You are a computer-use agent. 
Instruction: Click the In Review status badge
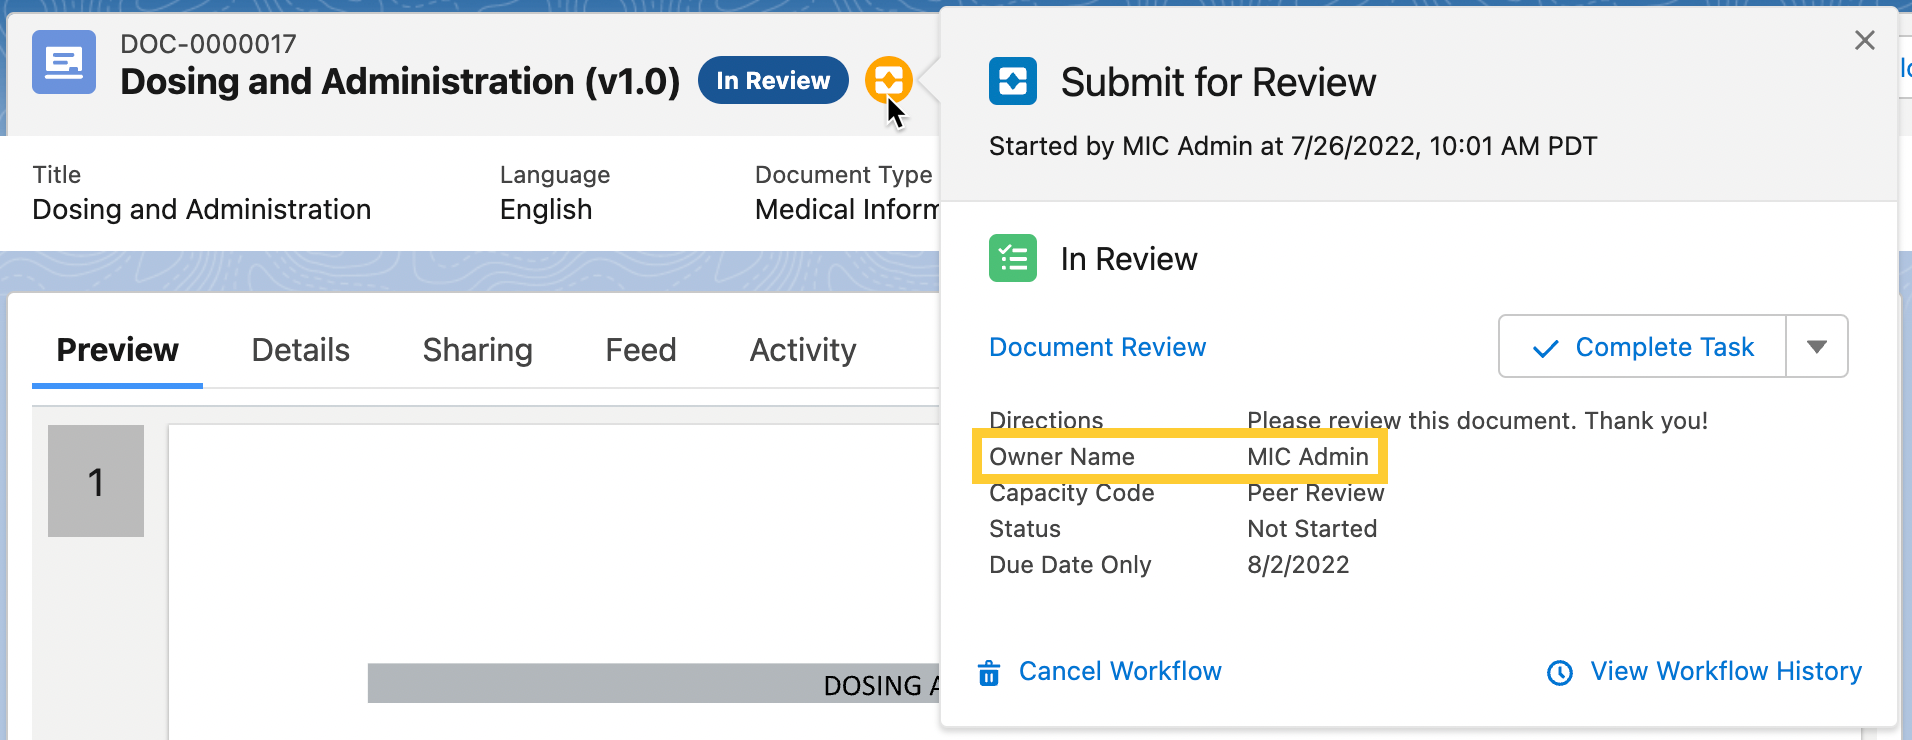(x=772, y=81)
